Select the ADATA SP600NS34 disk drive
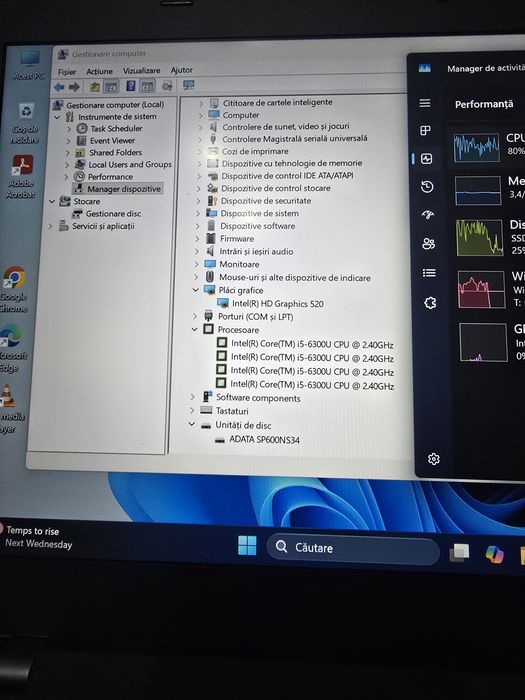 pyautogui.click(x=264, y=440)
